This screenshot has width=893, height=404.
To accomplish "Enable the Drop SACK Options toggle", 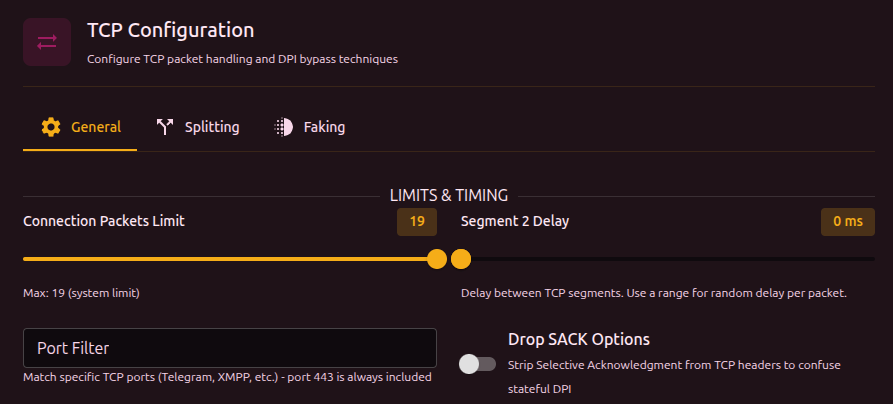I will tap(477, 364).
